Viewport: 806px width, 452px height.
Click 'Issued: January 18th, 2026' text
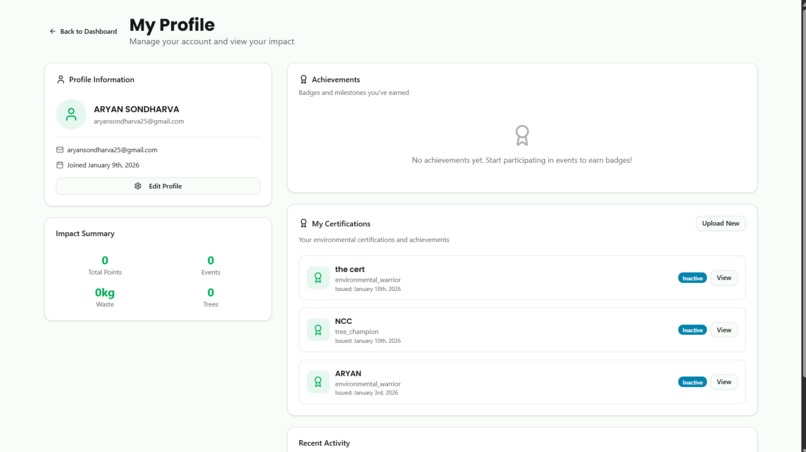click(x=368, y=289)
